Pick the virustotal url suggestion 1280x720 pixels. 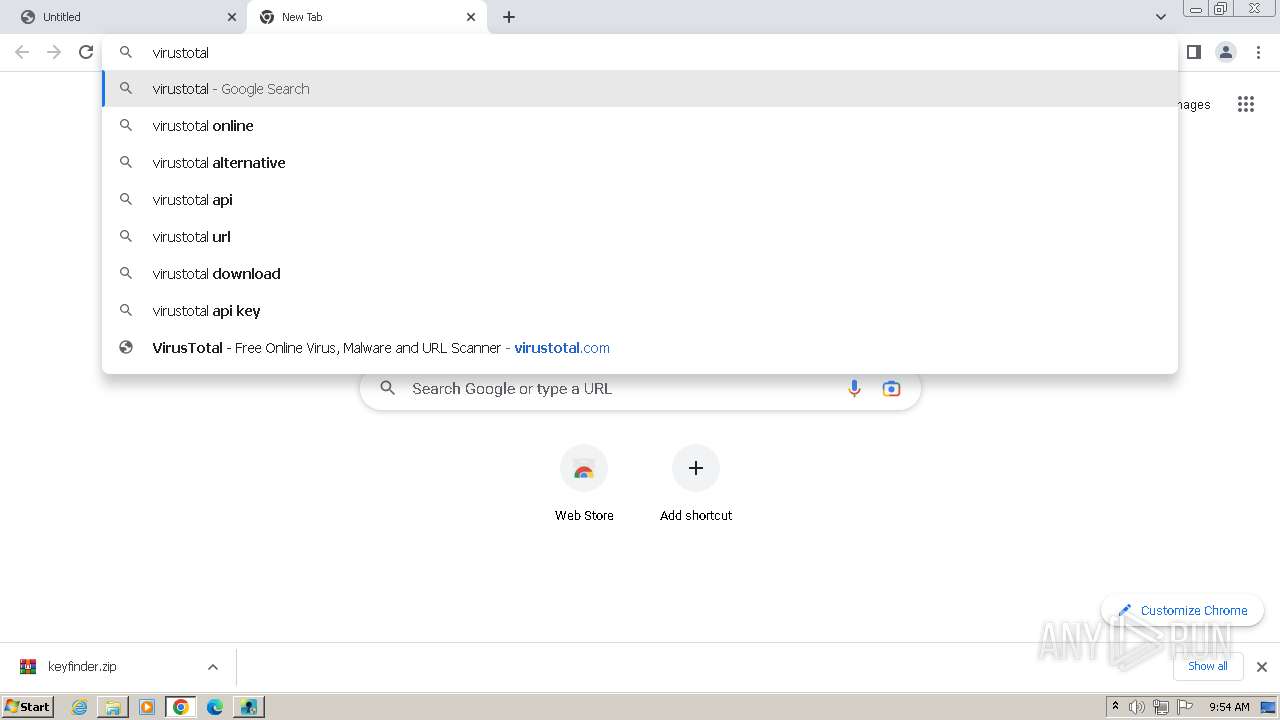click(x=640, y=237)
